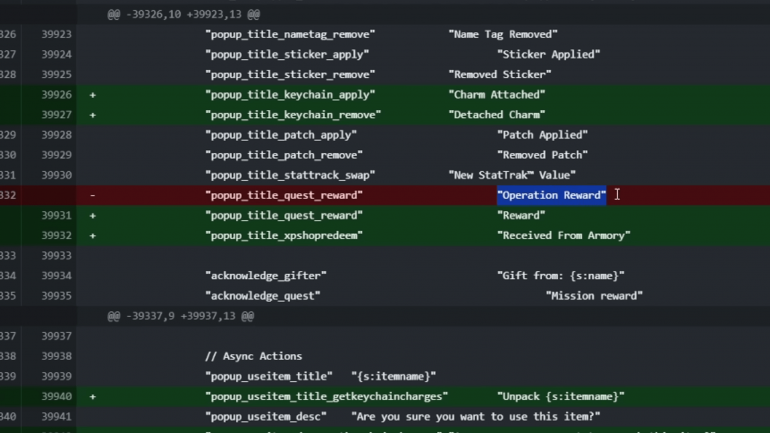Click the minus marker on the removed line
The width and height of the screenshot is (770, 433).
point(93,195)
